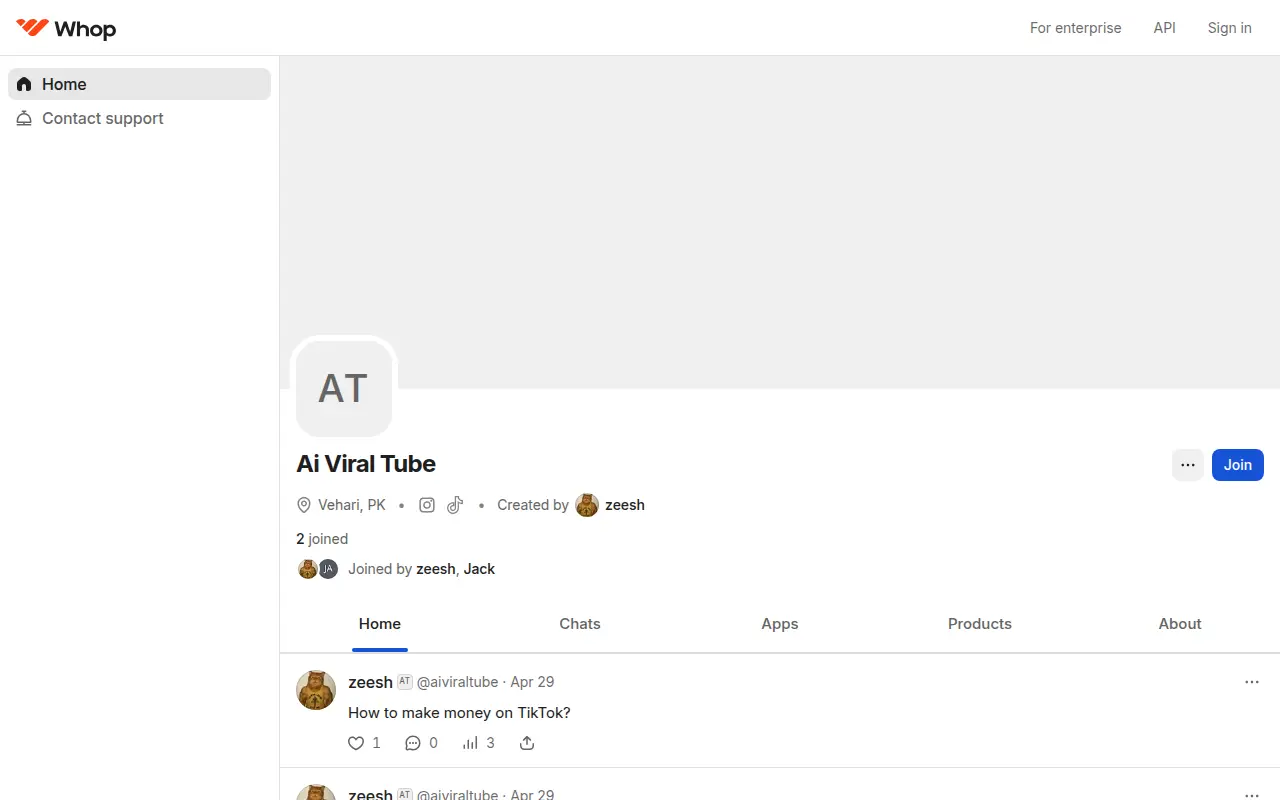Viewport: 1280px width, 800px height.
Task: Click Jack in the Joined by list
Action: pyautogui.click(x=479, y=569)
